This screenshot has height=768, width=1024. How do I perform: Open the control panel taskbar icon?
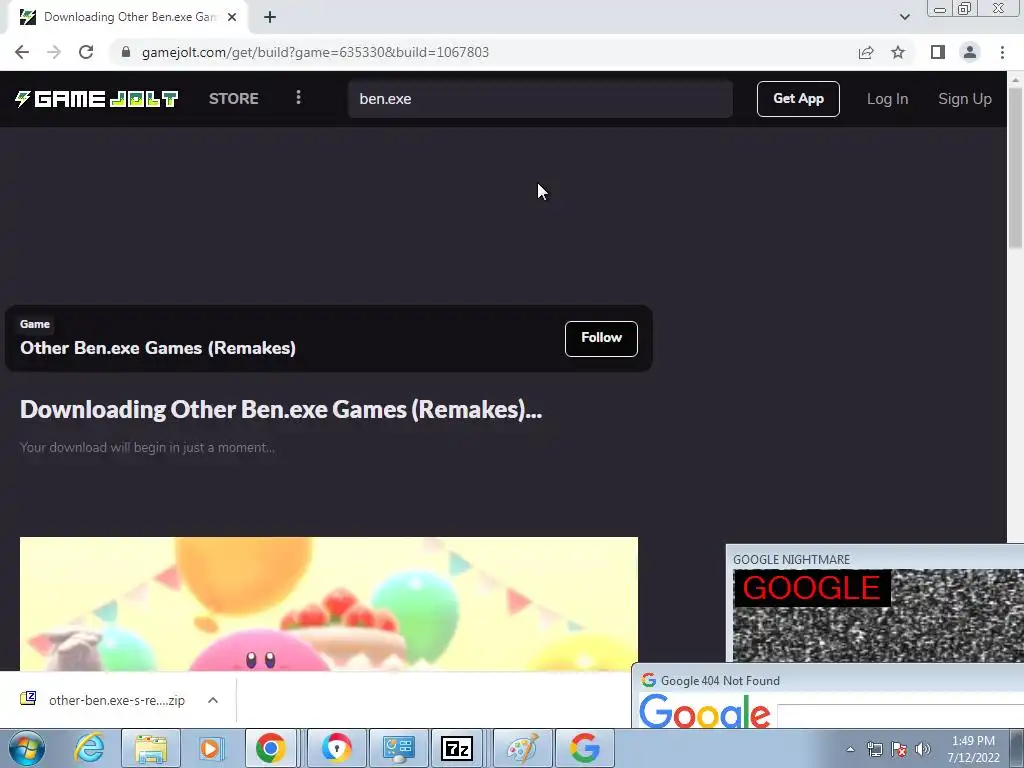(398, 748)
